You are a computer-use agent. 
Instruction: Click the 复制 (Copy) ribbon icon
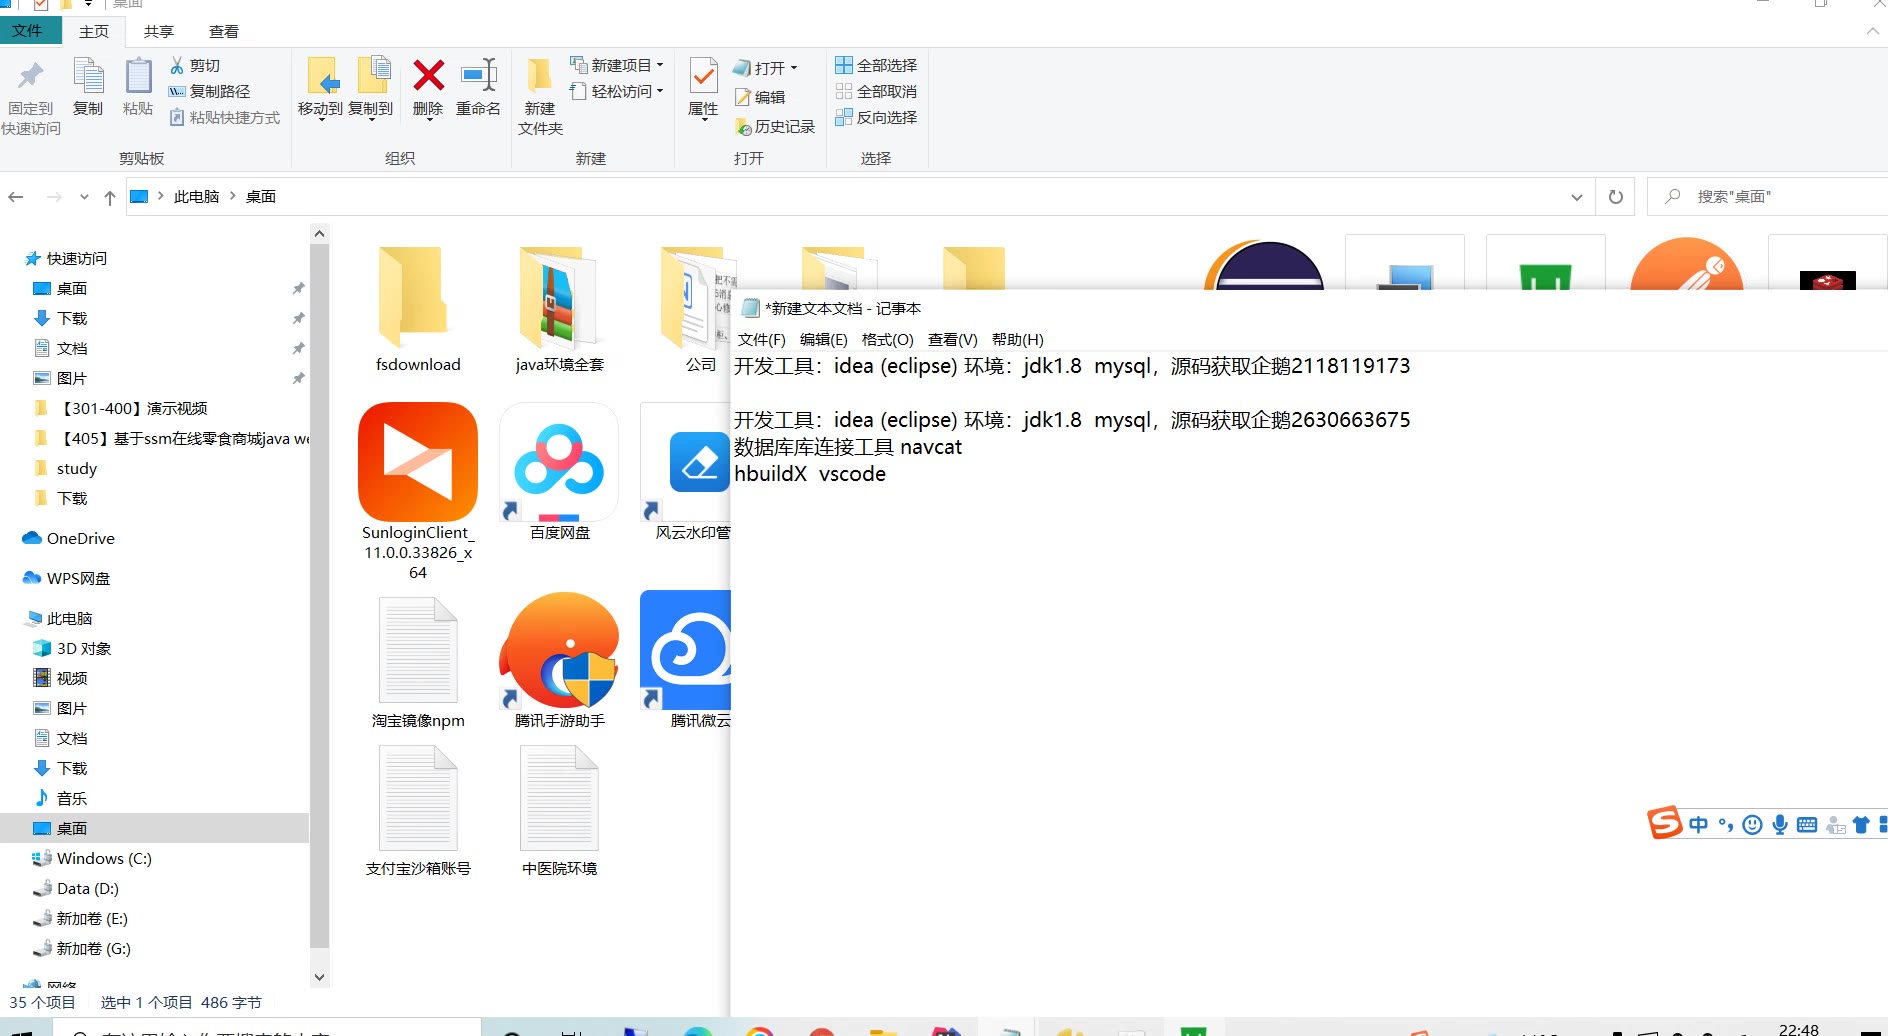(x=88, y=88)
